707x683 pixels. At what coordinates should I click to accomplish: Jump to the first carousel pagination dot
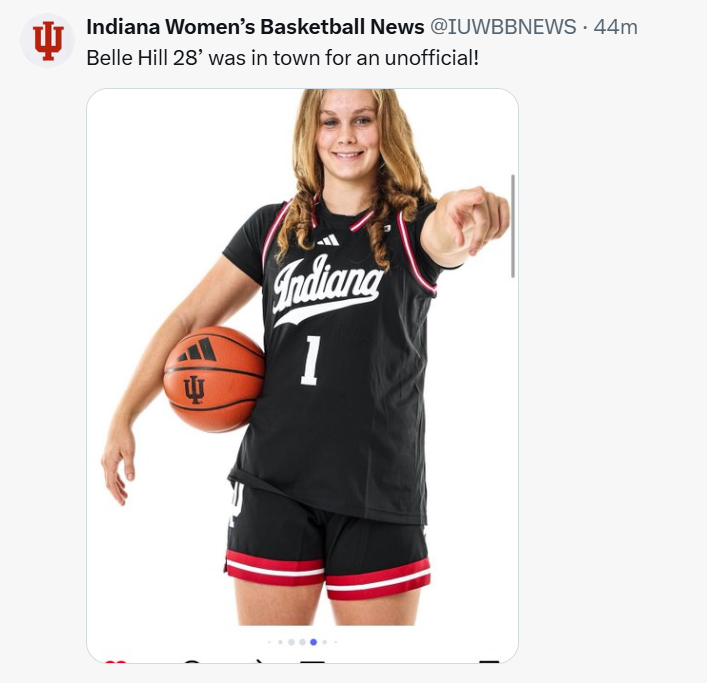tap(269, 642)
